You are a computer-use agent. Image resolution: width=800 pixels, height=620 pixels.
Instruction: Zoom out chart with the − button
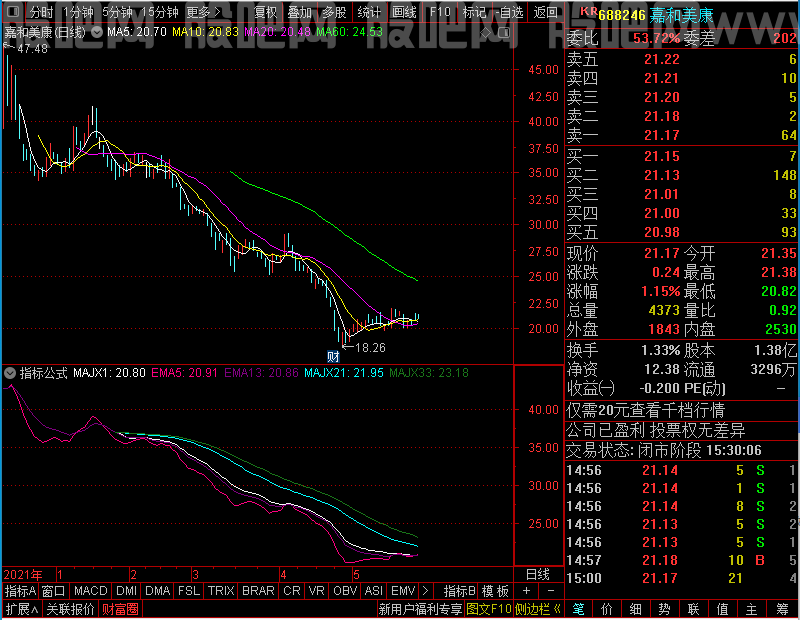click(x=551, y=590)
